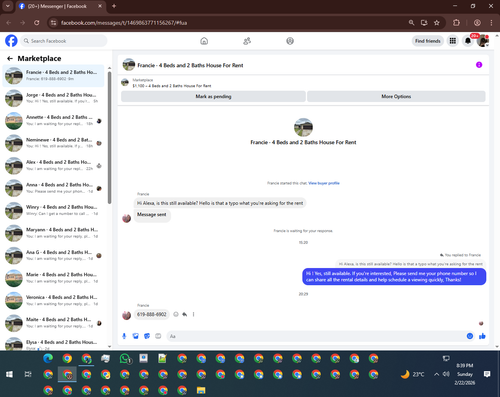The height and width of the screenshot is (397, 500).
Task: Click the voice clip microphone icon
Action: (124, 336)
